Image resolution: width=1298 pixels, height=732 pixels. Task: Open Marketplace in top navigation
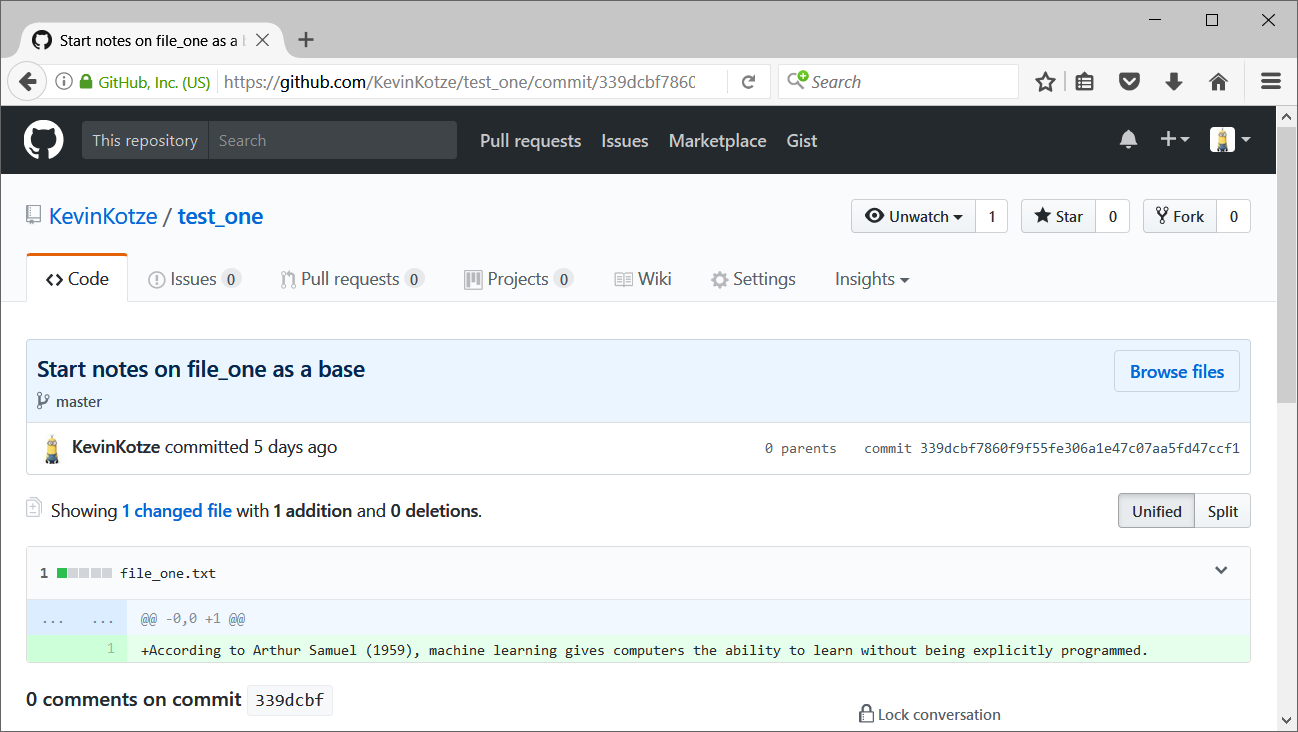[x=717, y=141]
